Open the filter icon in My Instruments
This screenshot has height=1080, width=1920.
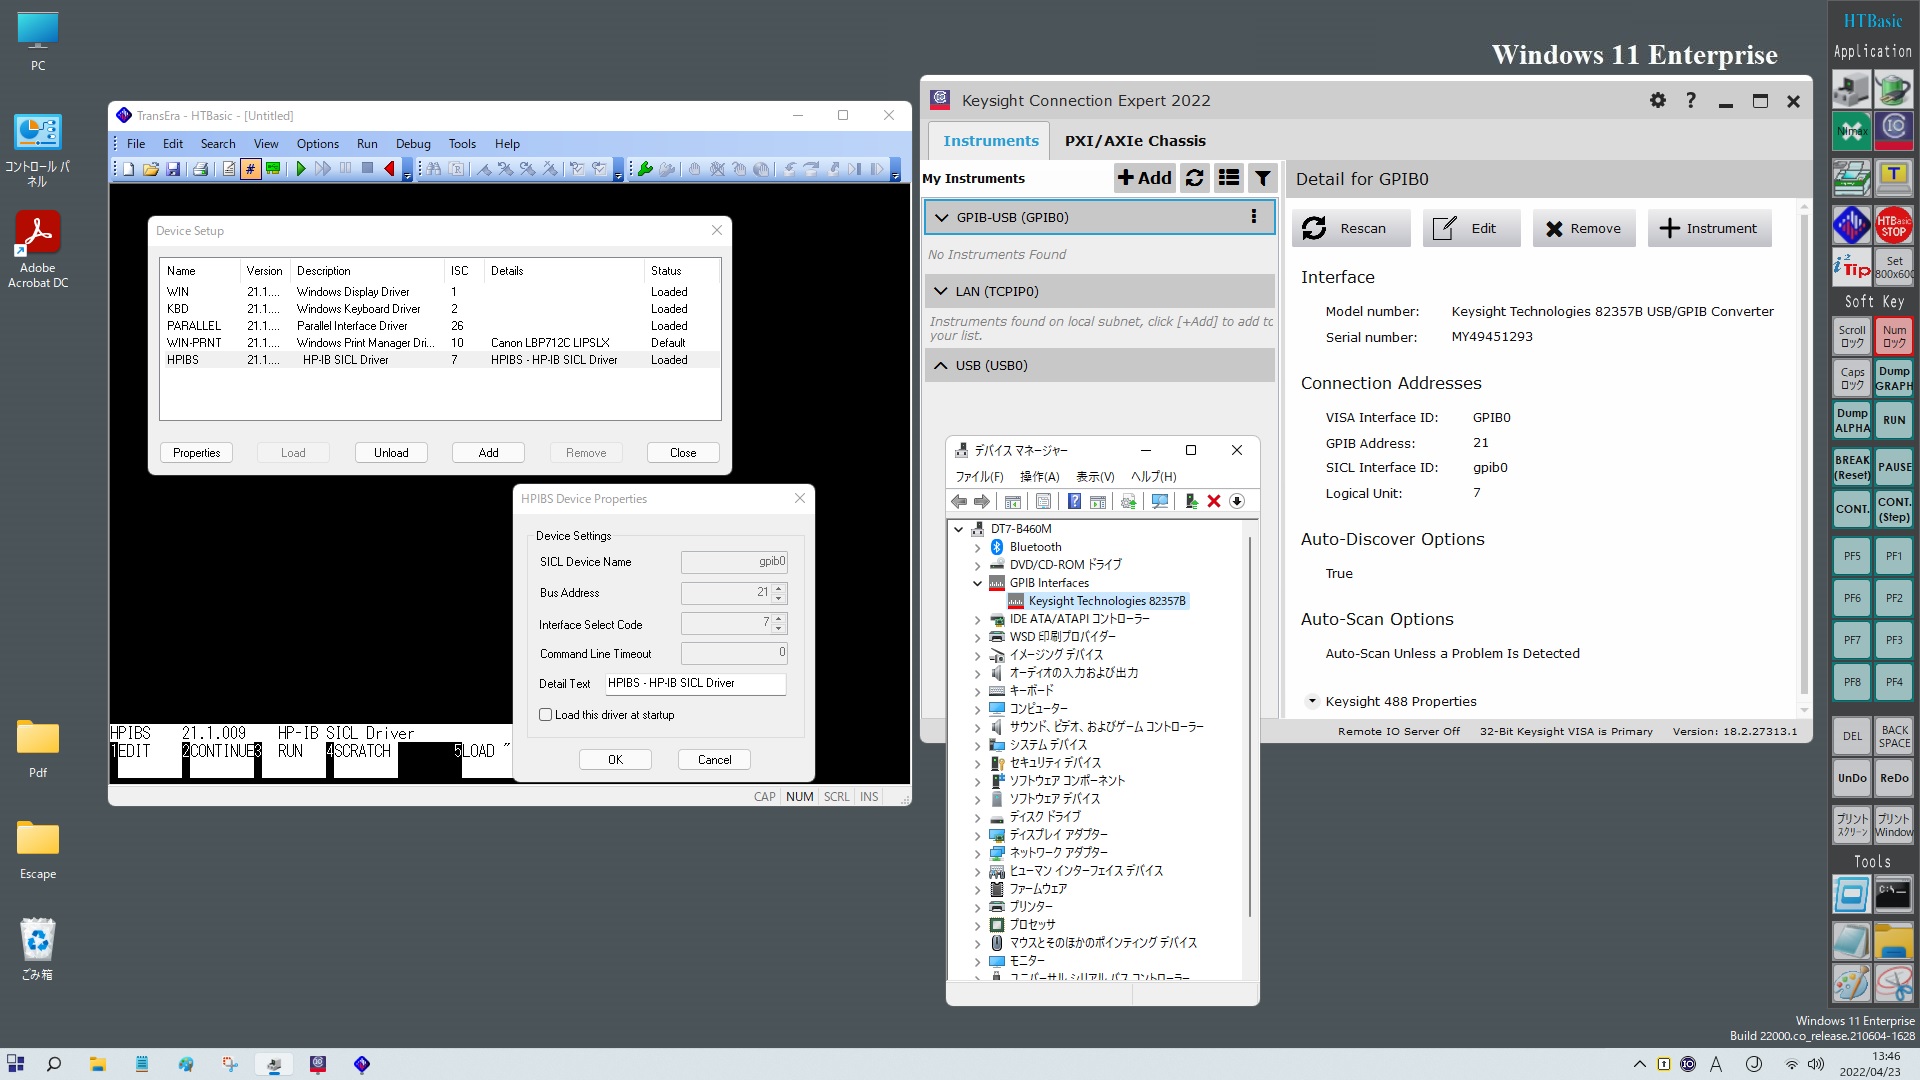pos(1263,178)
